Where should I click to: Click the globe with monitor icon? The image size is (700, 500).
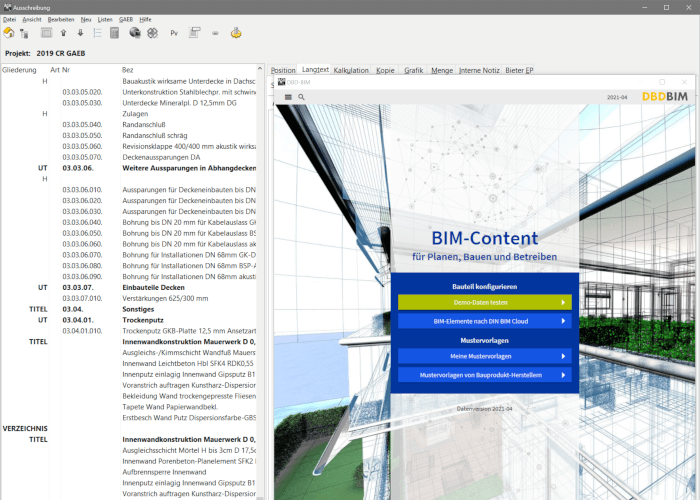(135, 33)
